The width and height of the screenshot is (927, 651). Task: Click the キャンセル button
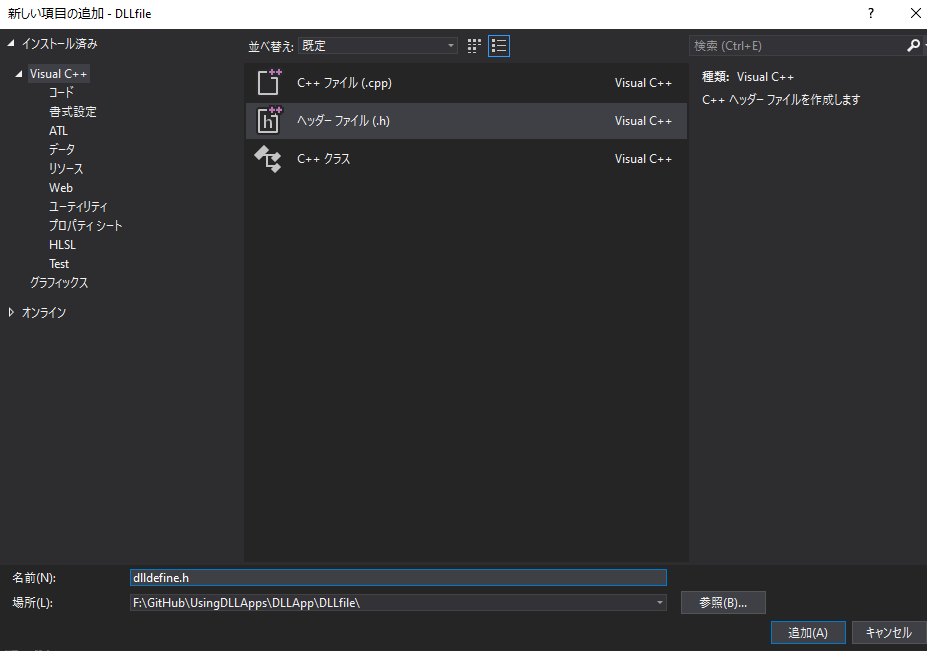[889, 633]
